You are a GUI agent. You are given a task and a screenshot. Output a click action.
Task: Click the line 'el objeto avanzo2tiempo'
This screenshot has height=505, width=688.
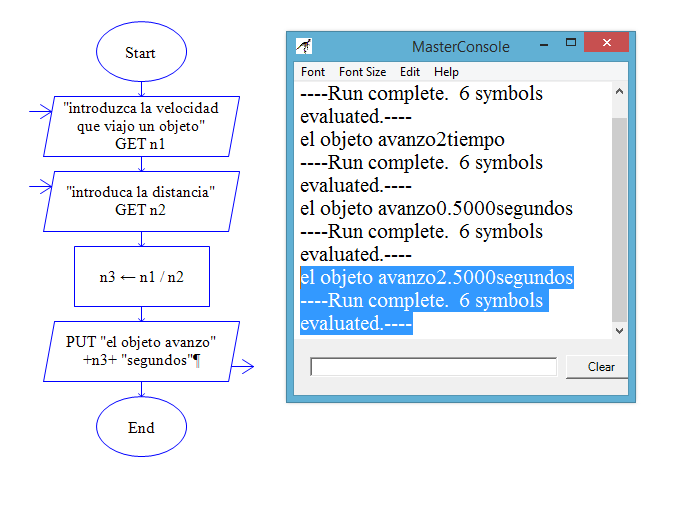(x=402, y=140)
